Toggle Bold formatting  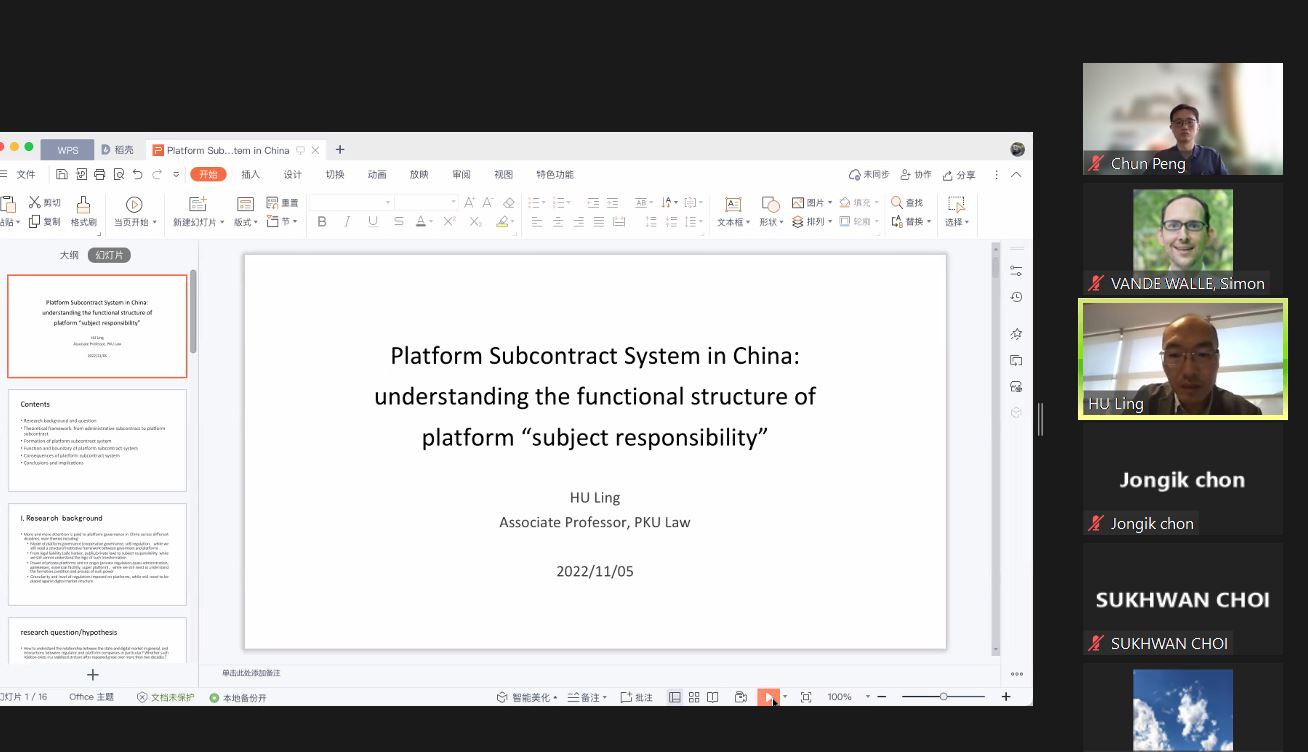click(322, 222)
